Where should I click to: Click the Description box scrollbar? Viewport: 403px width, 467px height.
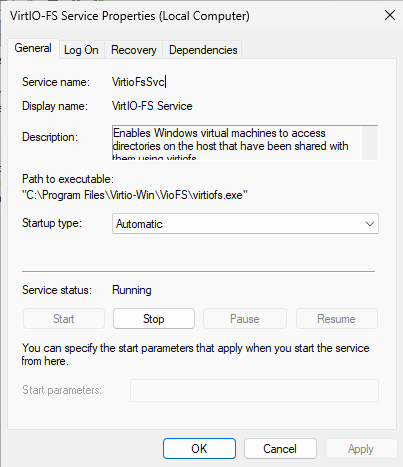tap(370, 143)
